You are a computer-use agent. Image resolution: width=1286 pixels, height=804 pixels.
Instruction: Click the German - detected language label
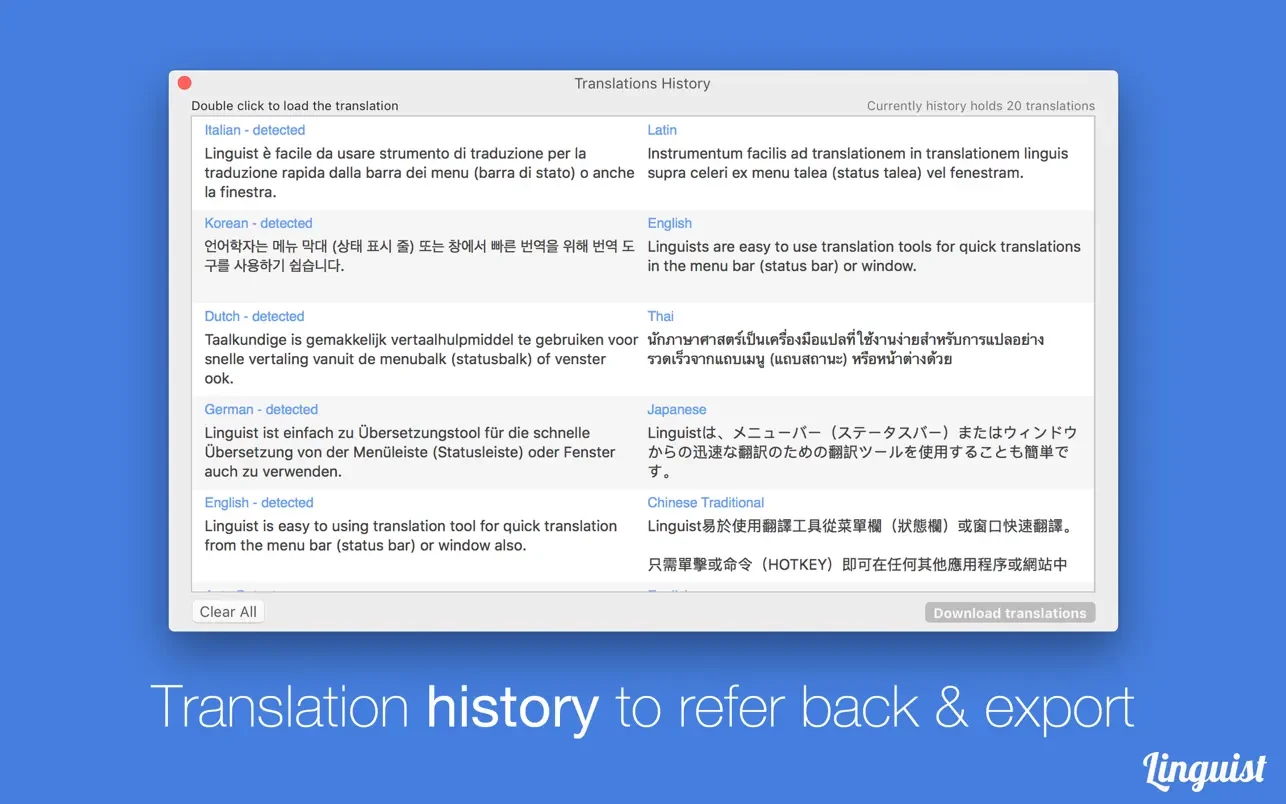coord(261,409)
